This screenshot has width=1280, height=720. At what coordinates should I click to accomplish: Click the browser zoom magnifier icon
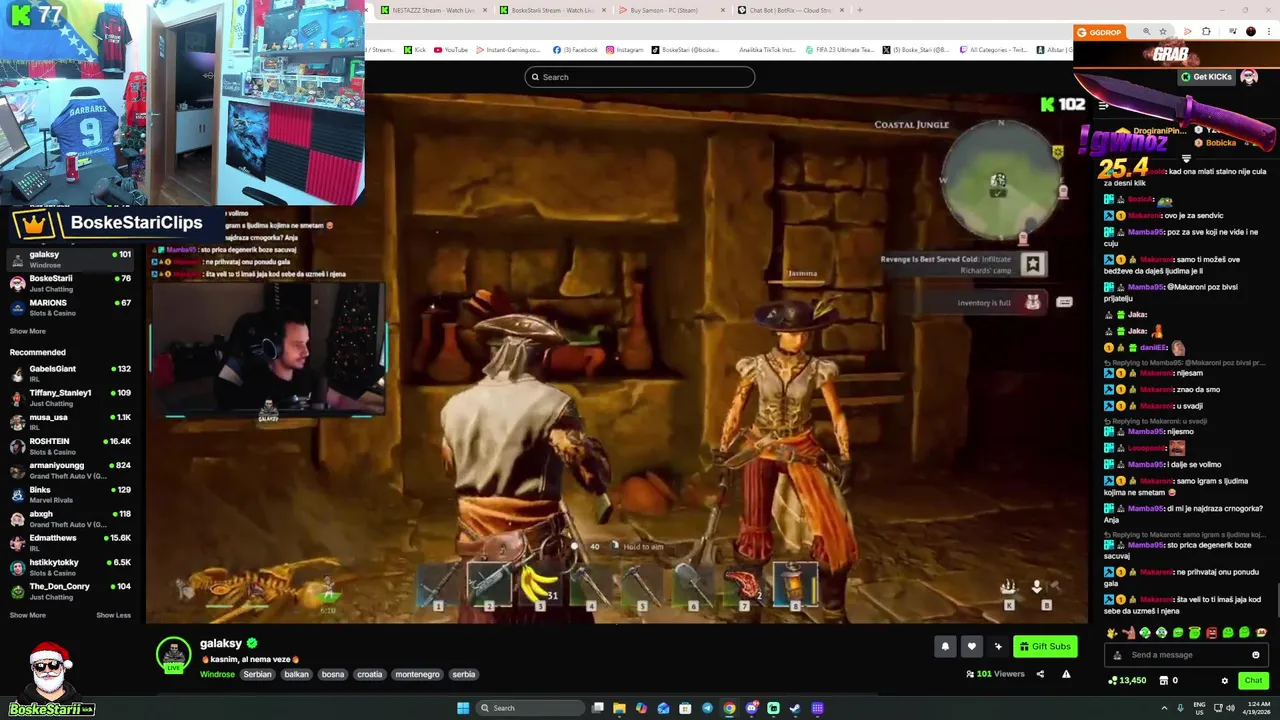pos(1146,32)
